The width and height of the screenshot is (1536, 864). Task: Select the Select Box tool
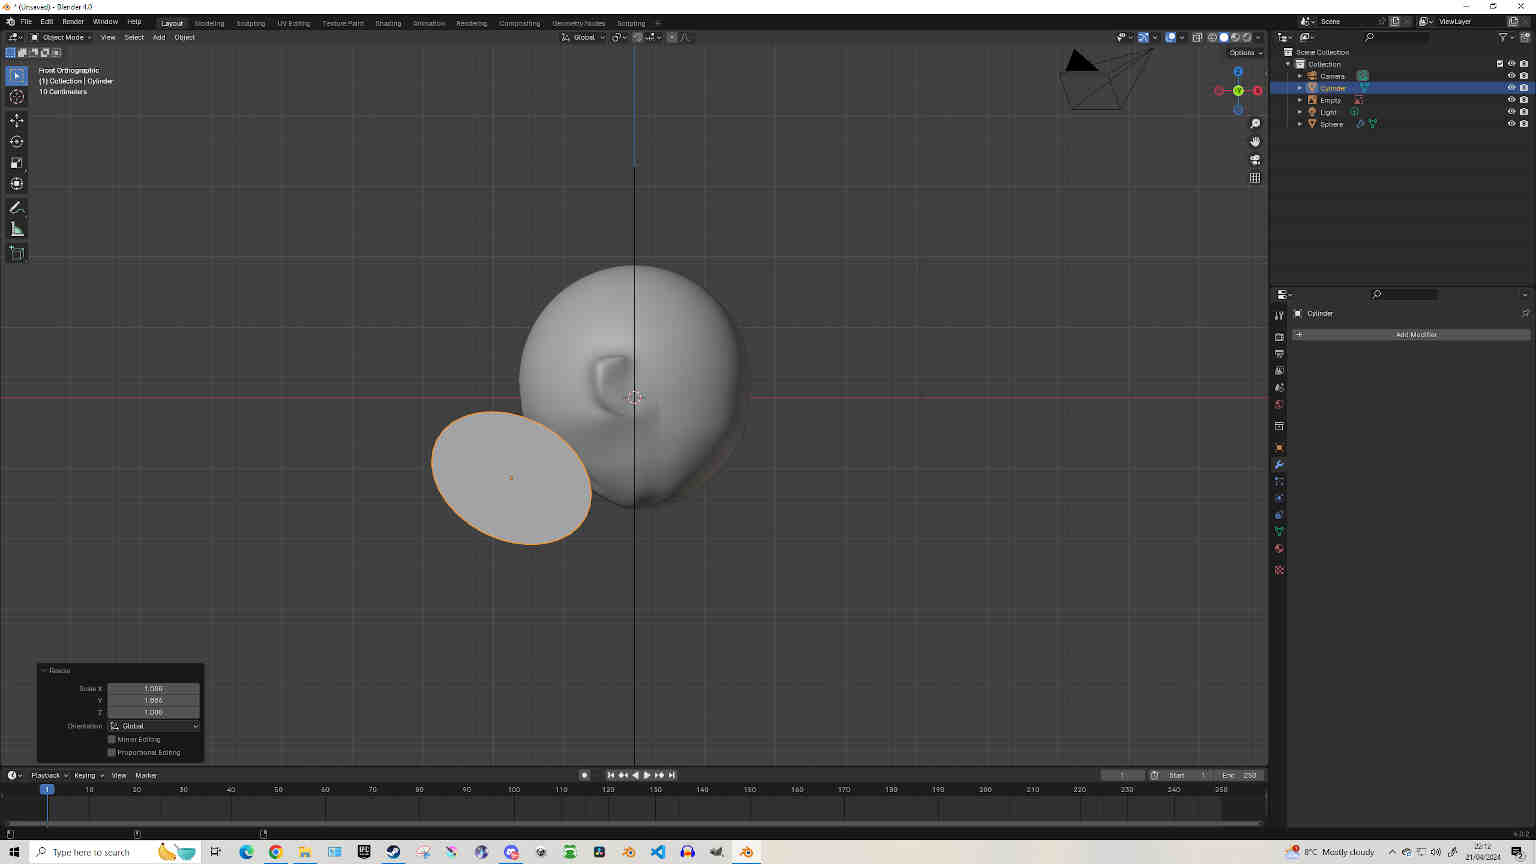pos(17,76)
